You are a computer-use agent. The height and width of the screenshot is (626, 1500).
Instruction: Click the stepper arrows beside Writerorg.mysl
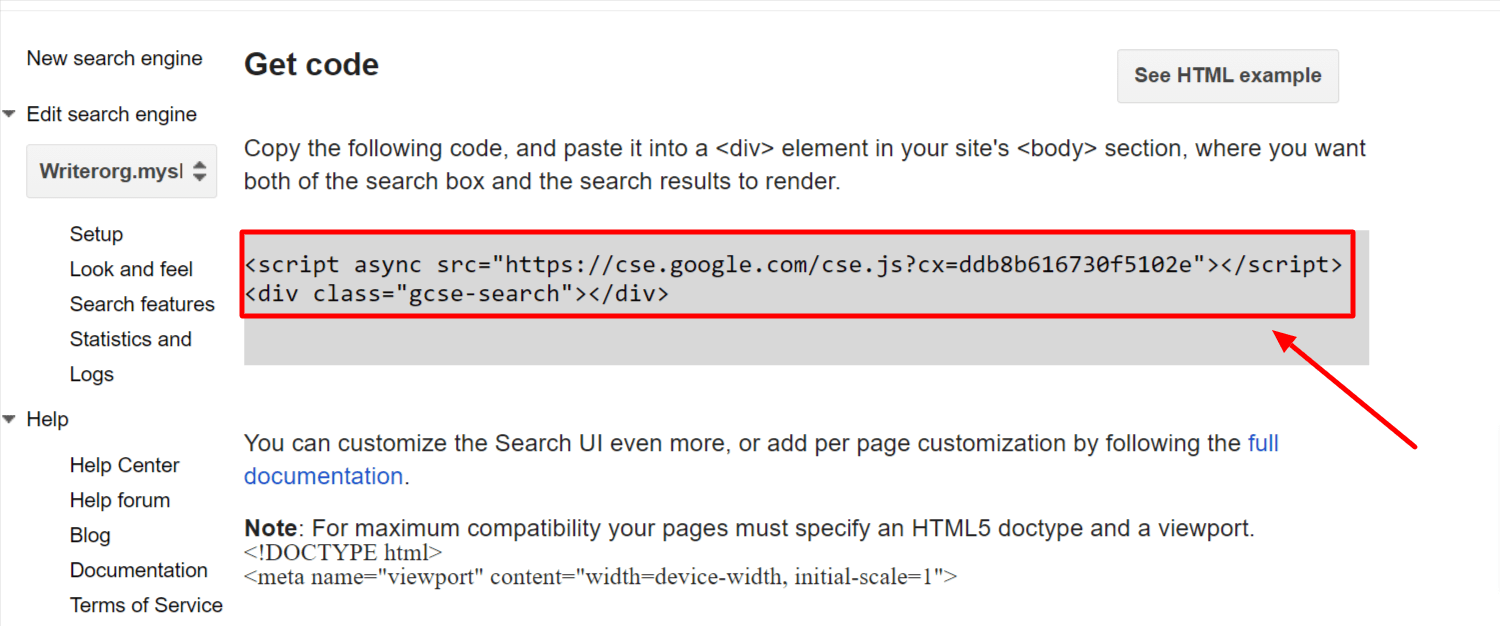click(198, 171)
